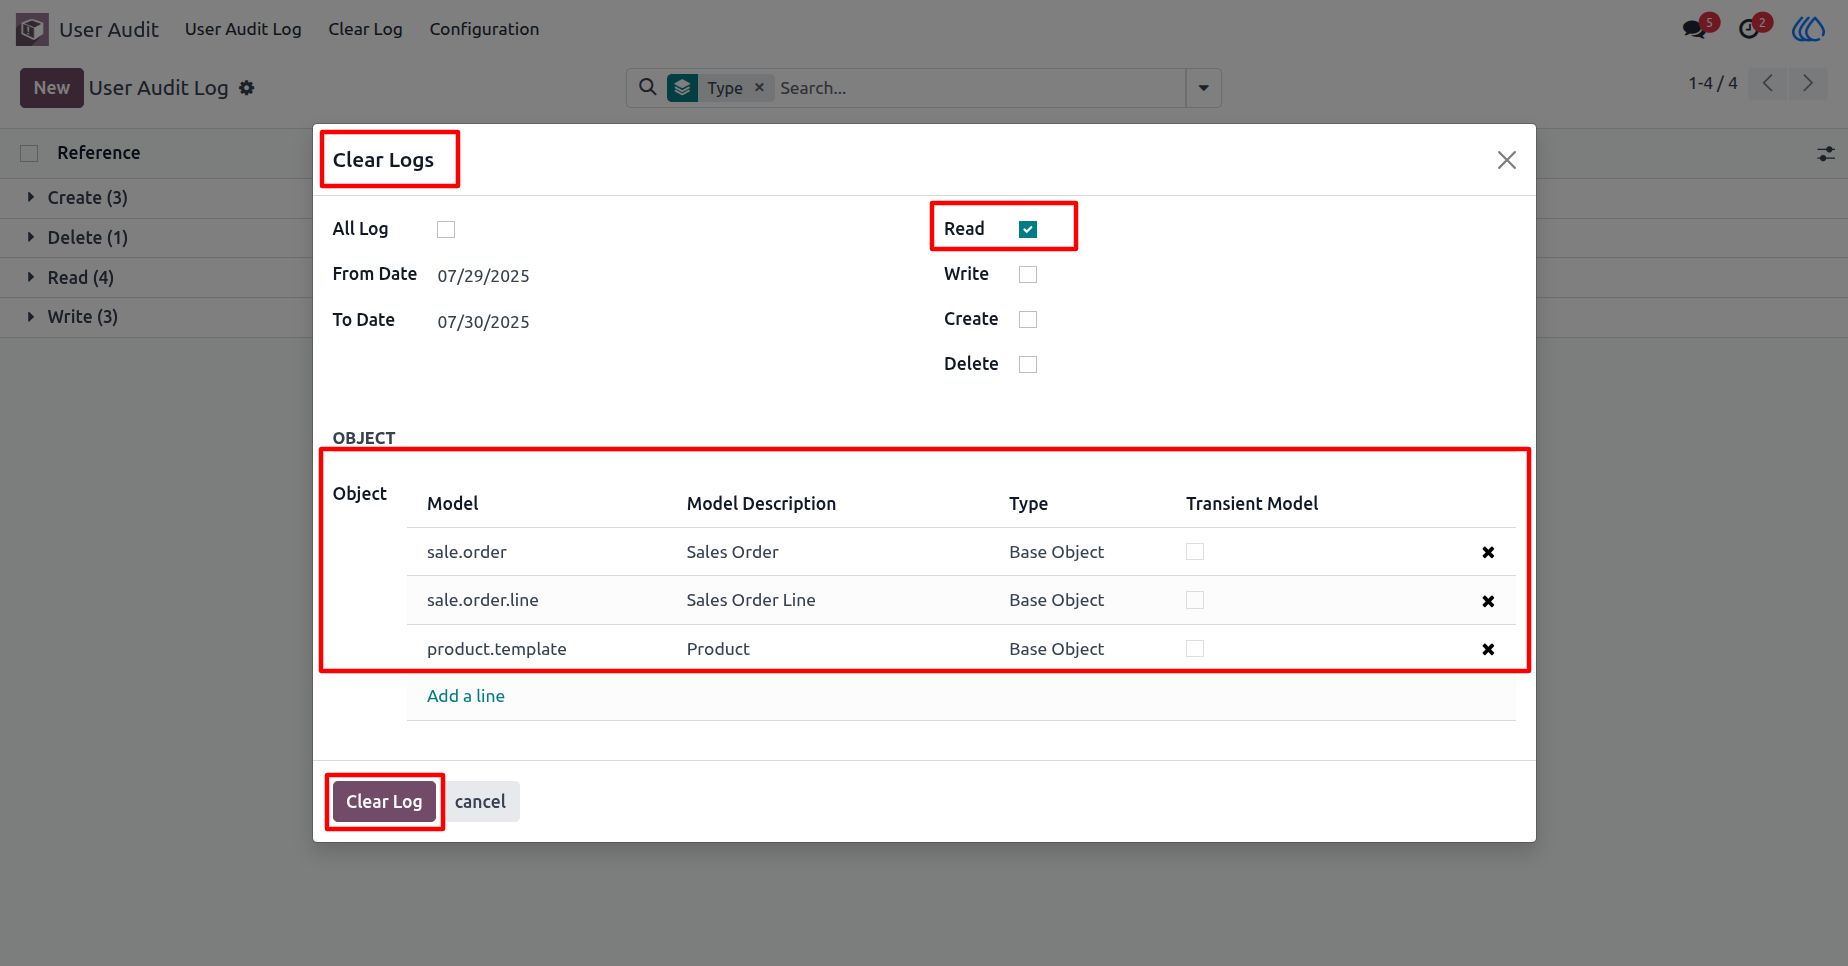1848x966 pixels.
Task: Tick the Create checkbox
Action: click(x=1028, y=319)
